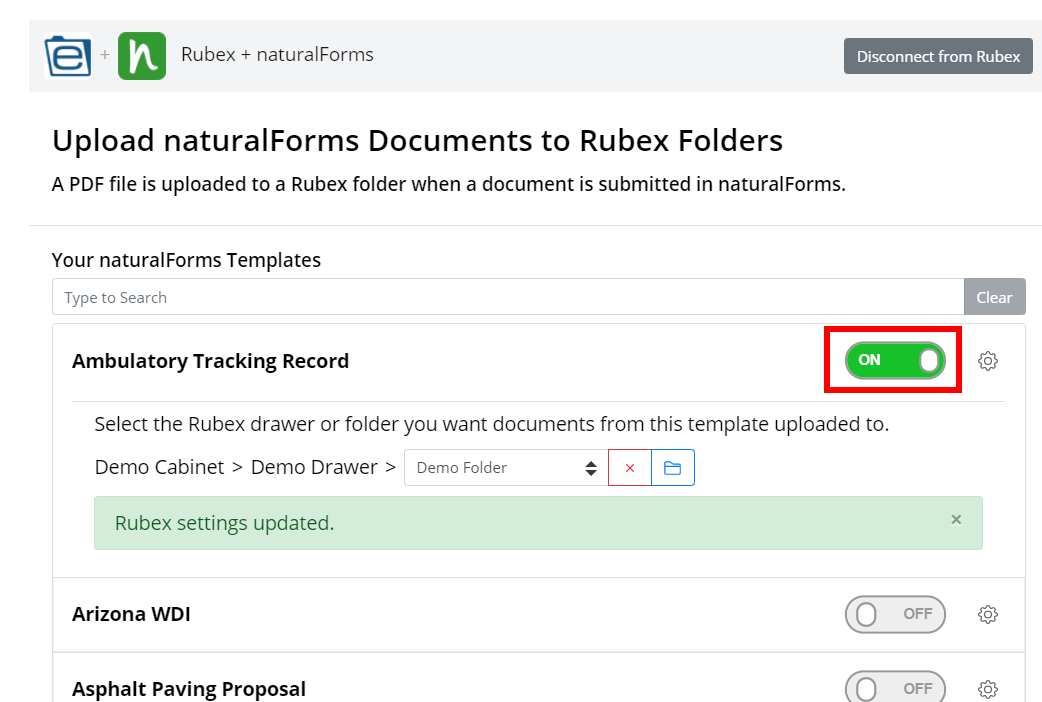This screenshot has width=1042, height=702.
Task: Click the Rubex + naturalForms header text
Action: coord(278,55)
